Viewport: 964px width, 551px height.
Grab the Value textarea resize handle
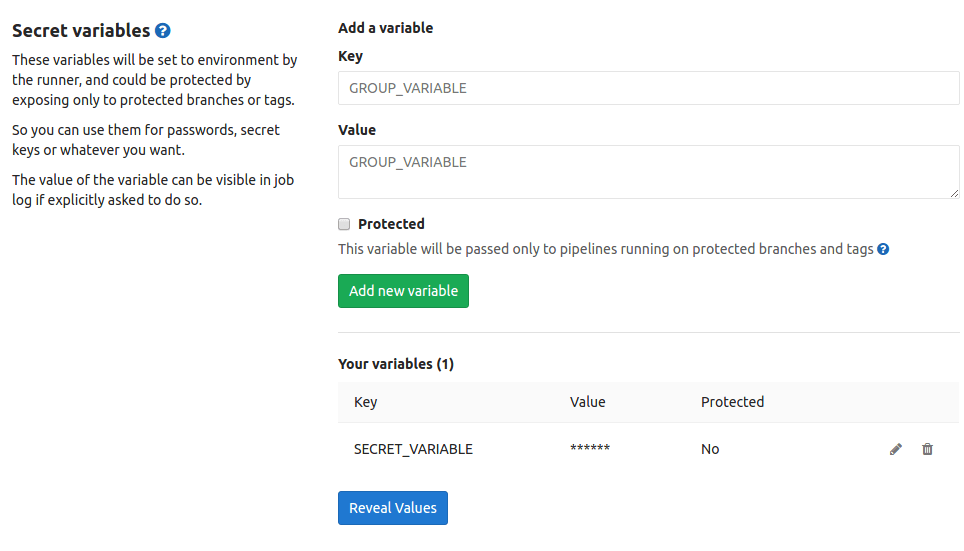coord(954,193)
